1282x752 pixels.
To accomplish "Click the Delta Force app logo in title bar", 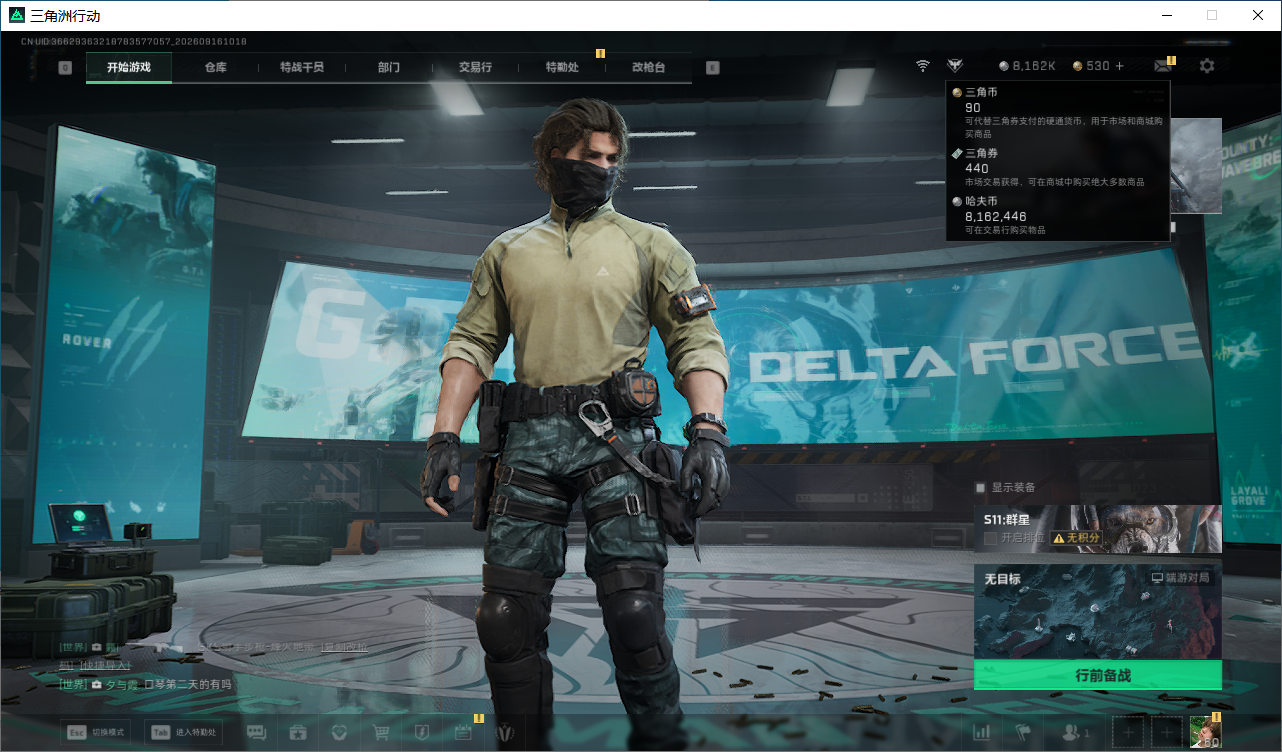I will (x=16, y=16).
